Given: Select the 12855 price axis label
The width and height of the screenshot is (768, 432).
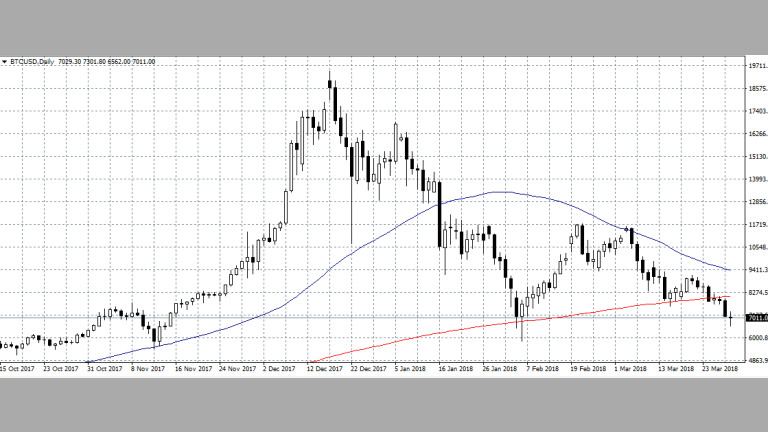Looking at the screenshot, I should pyautogui.click(x=754, y=202).
